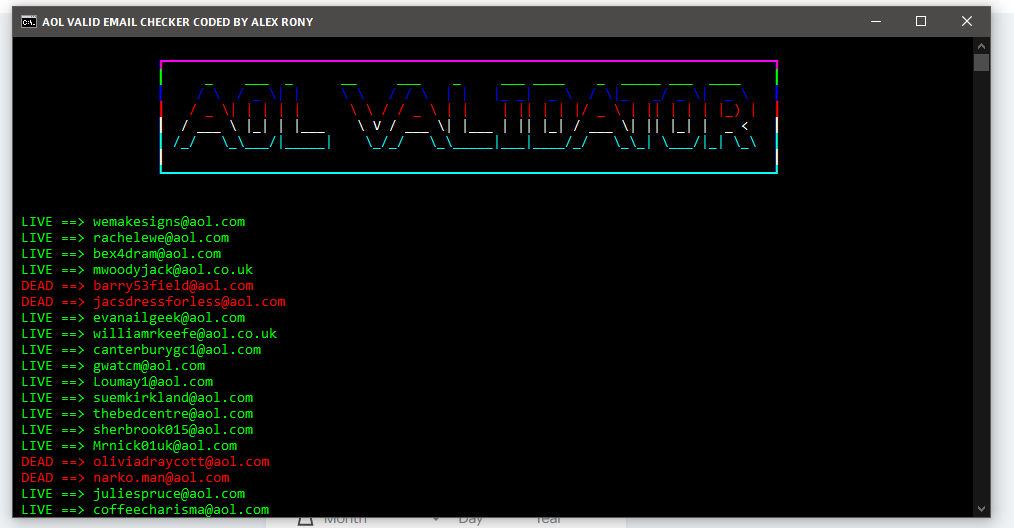Click the vertical scrollbar thumb
This screenshot has width=1014, height=528.
(x=981, y=63)
